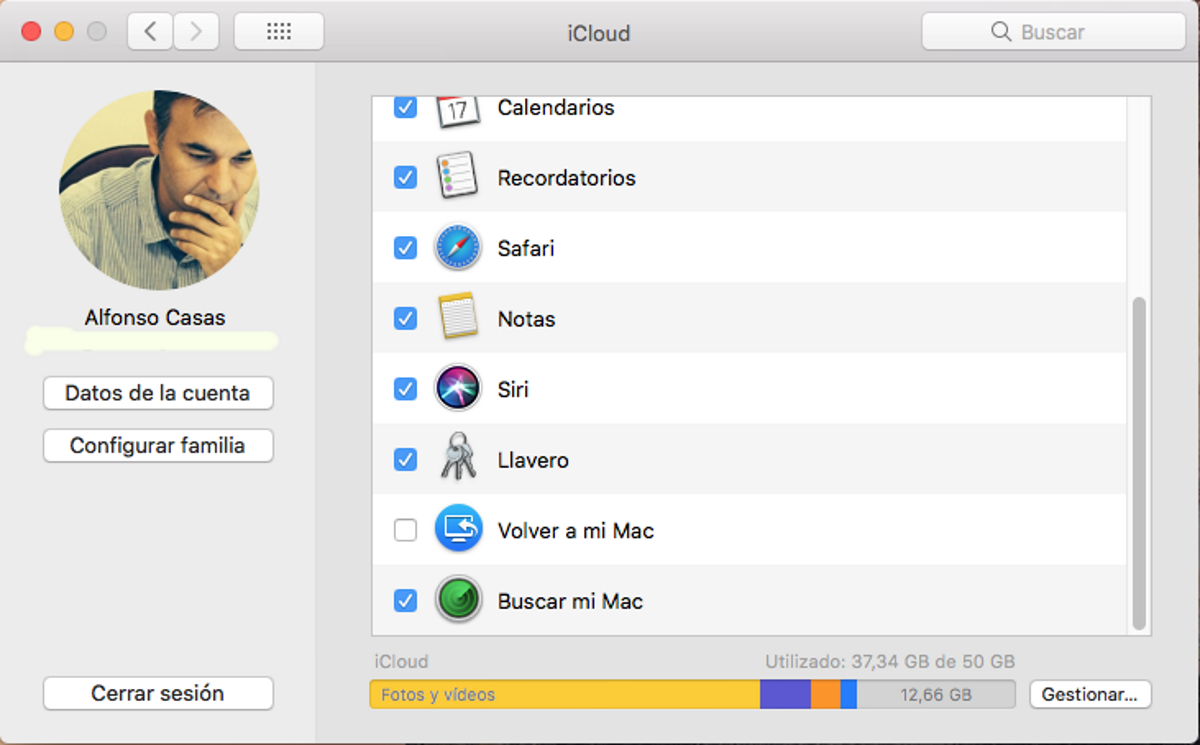
Task: Click the red close window button
Action: [x=31, y=32]
